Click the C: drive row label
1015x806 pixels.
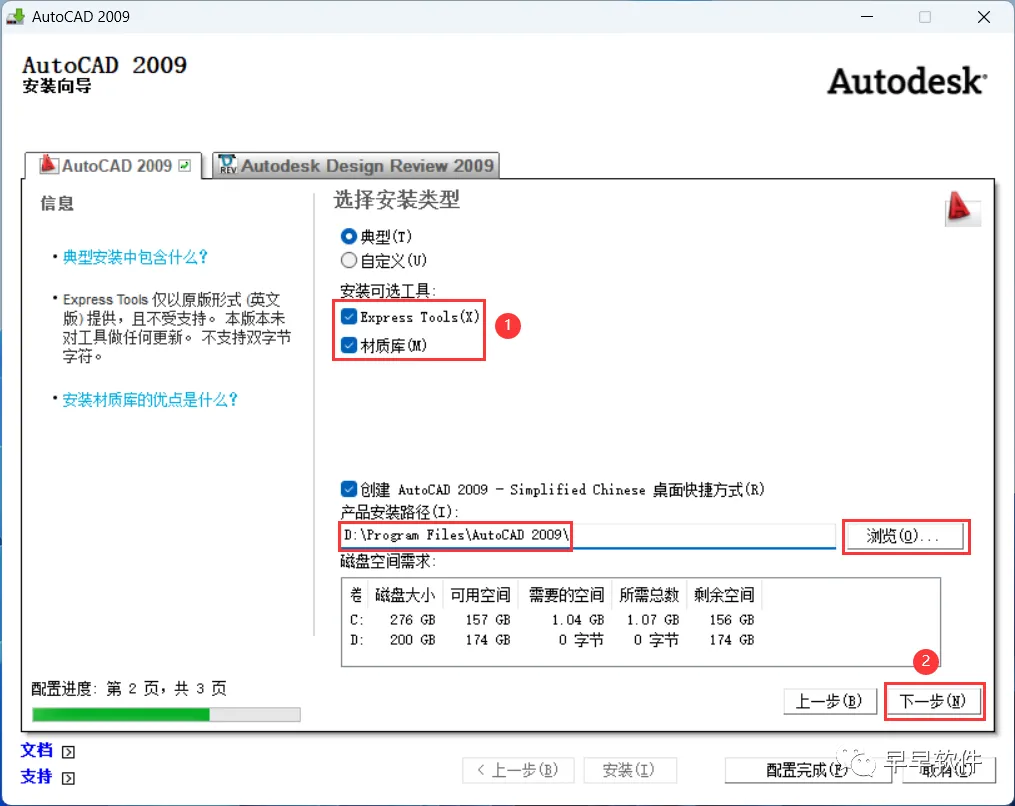[x=357, y=620]
